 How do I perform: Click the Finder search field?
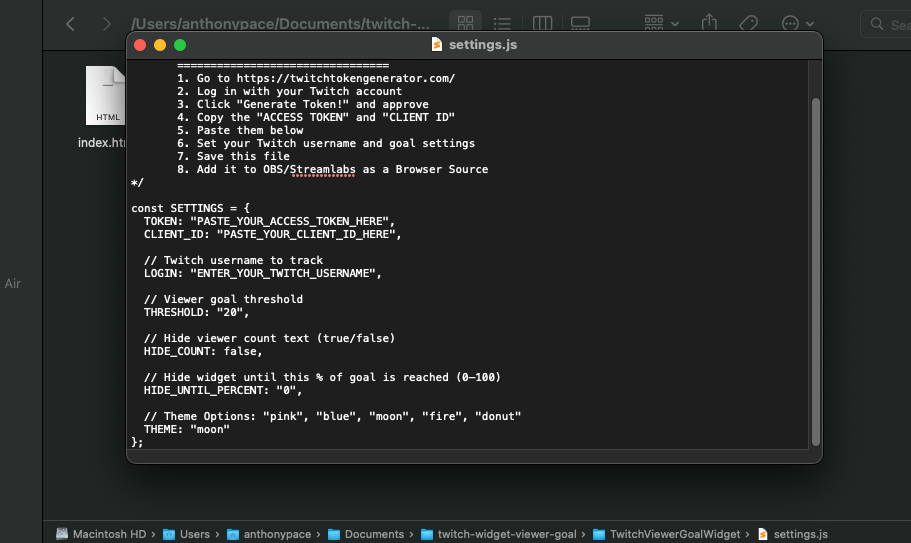885,24
